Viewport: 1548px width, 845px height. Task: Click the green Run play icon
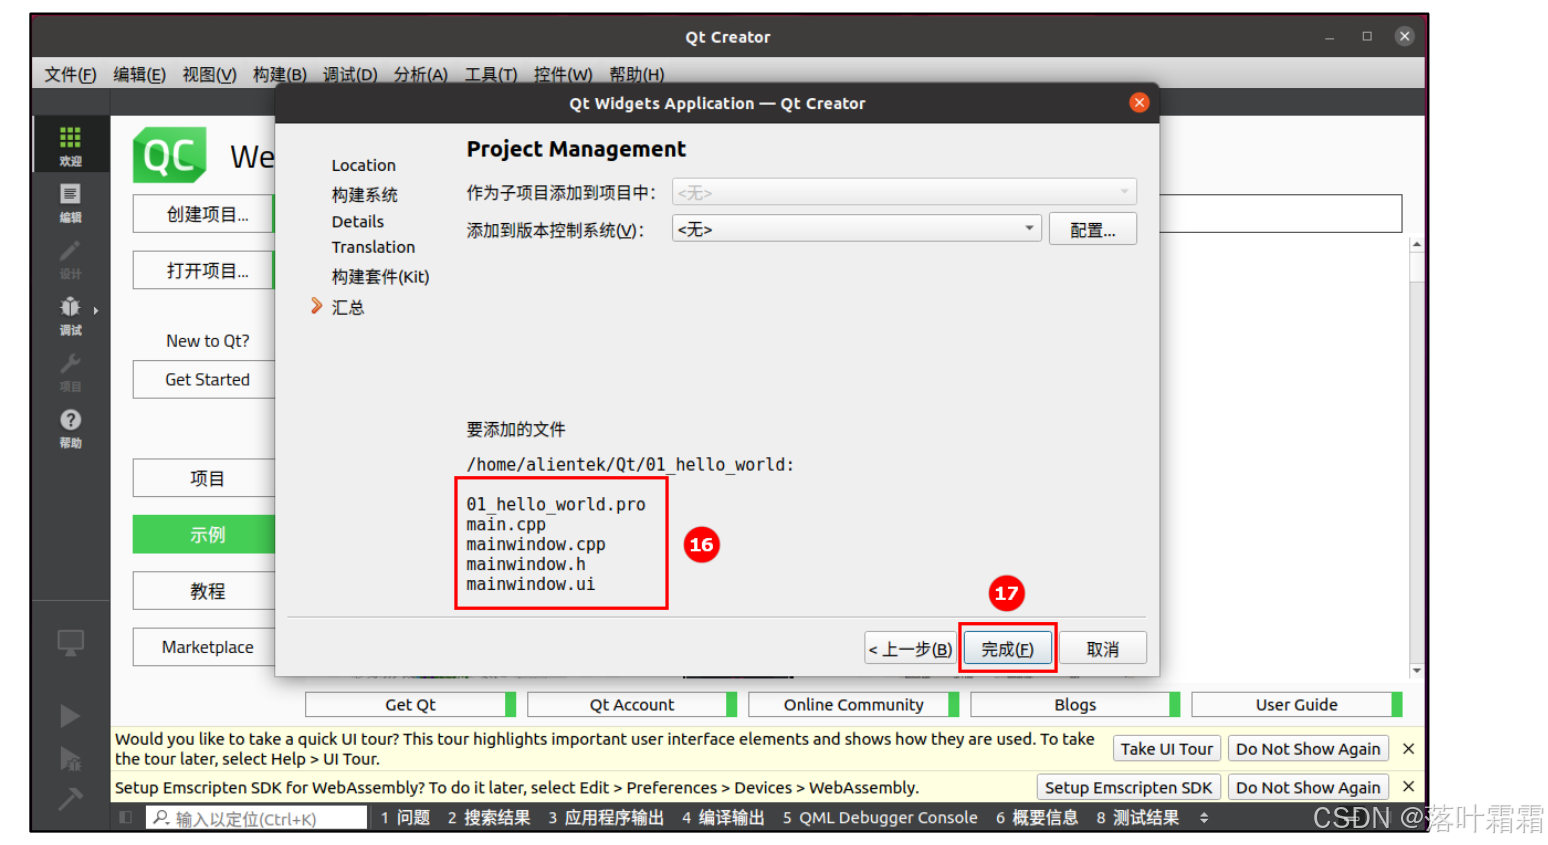(70, 716)
